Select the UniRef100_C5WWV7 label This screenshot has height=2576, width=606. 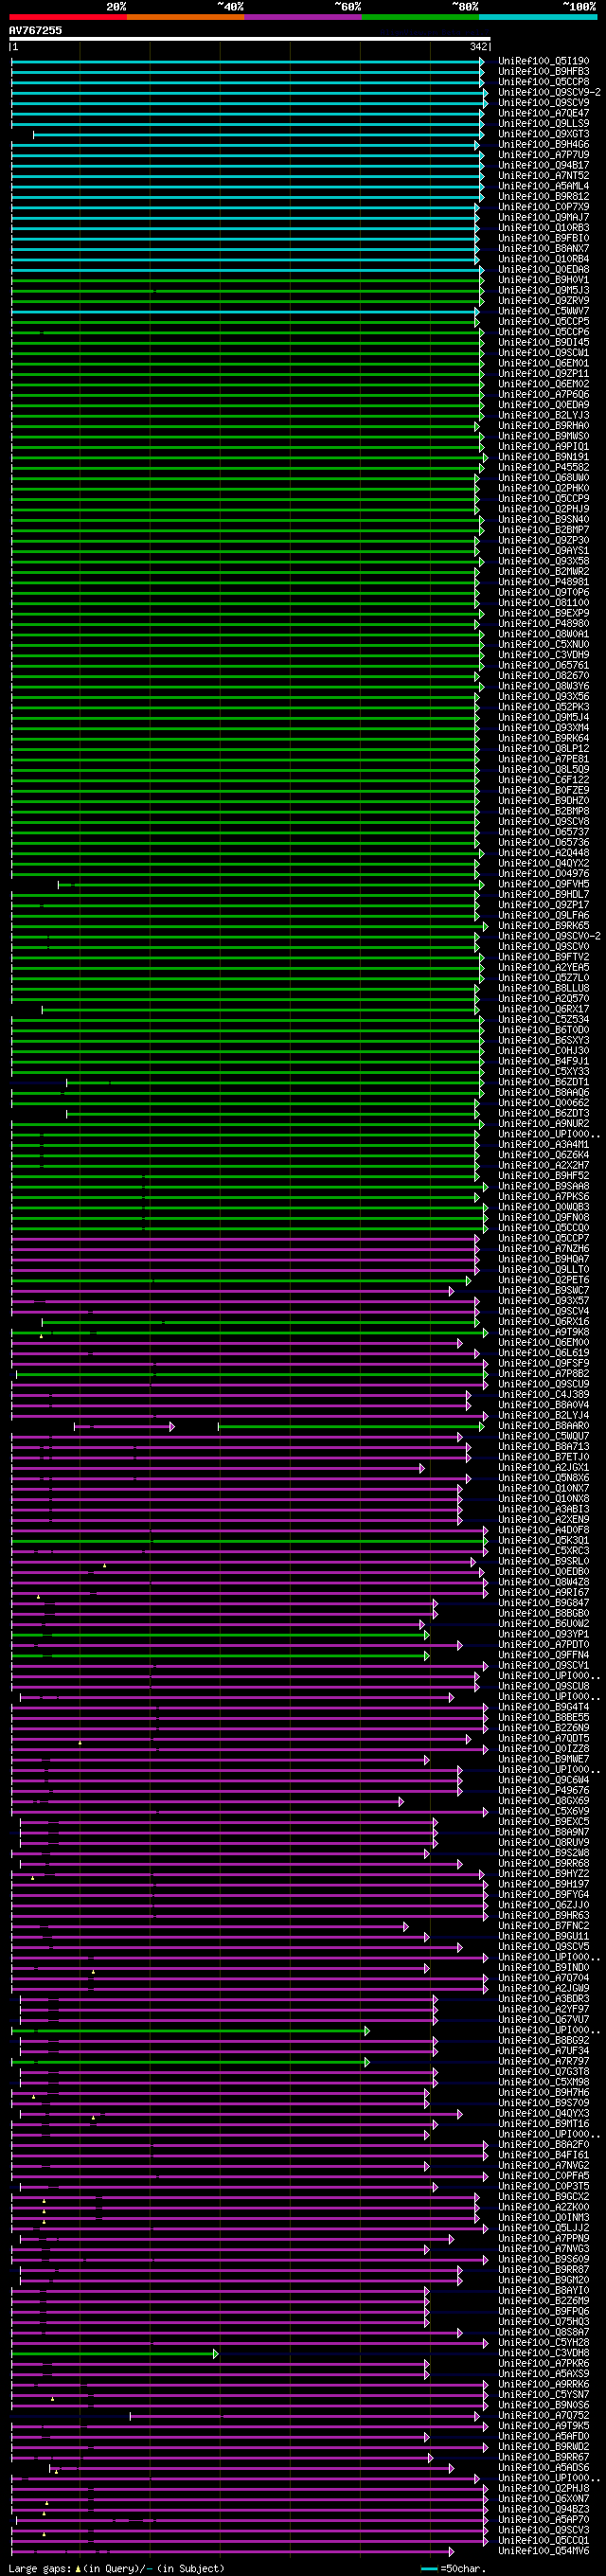click(x=543, y=311)
